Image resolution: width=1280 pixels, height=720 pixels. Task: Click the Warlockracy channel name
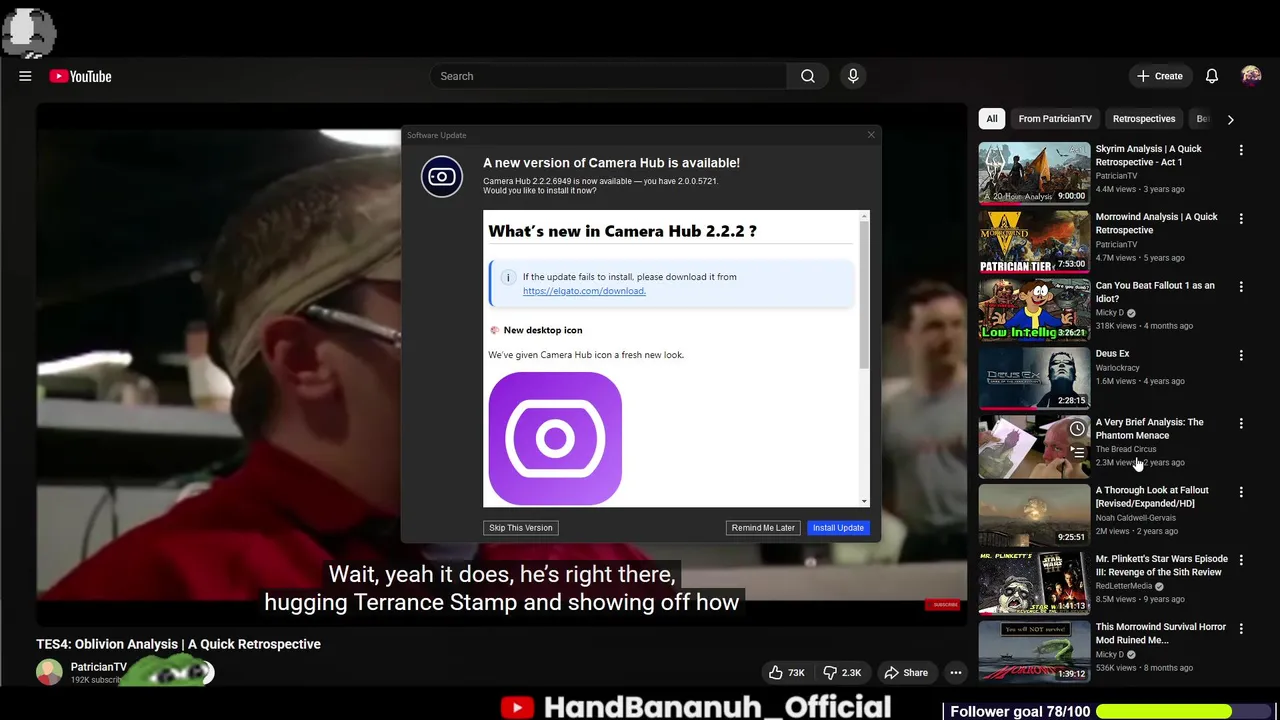point(1117,368)
